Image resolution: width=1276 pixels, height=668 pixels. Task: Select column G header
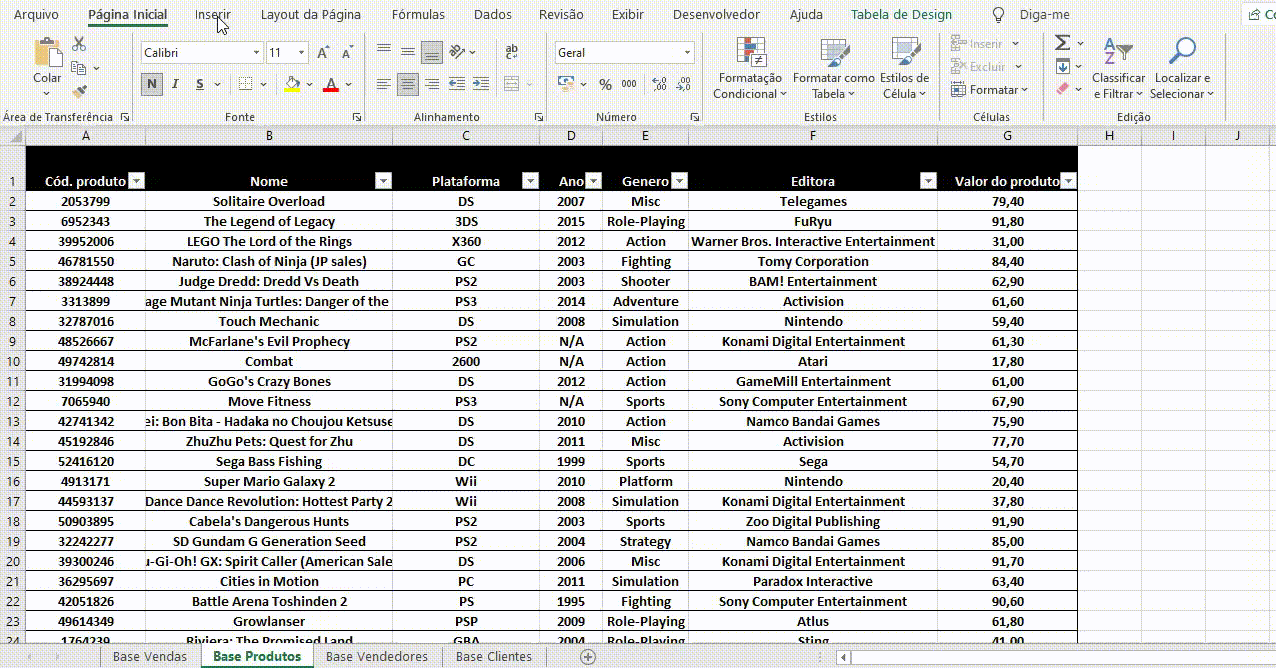coord(1007,135)
